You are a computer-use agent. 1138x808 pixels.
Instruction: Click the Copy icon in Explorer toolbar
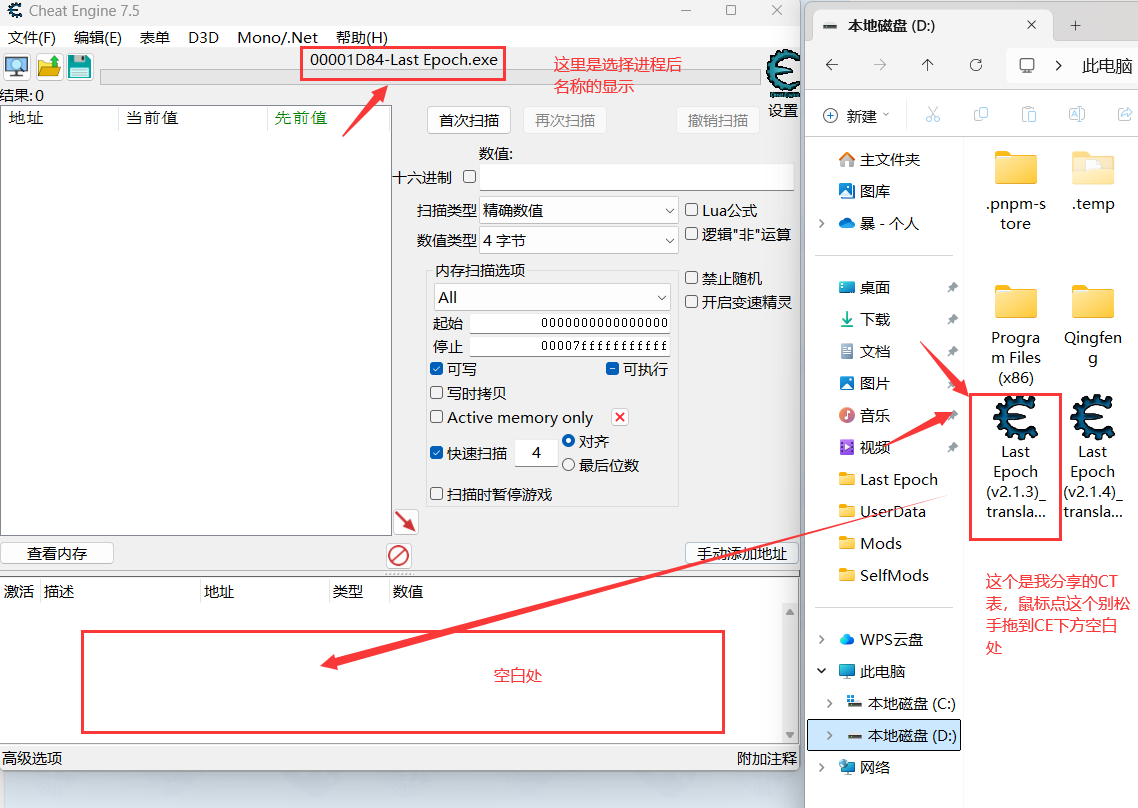click(x=981, y=115)
